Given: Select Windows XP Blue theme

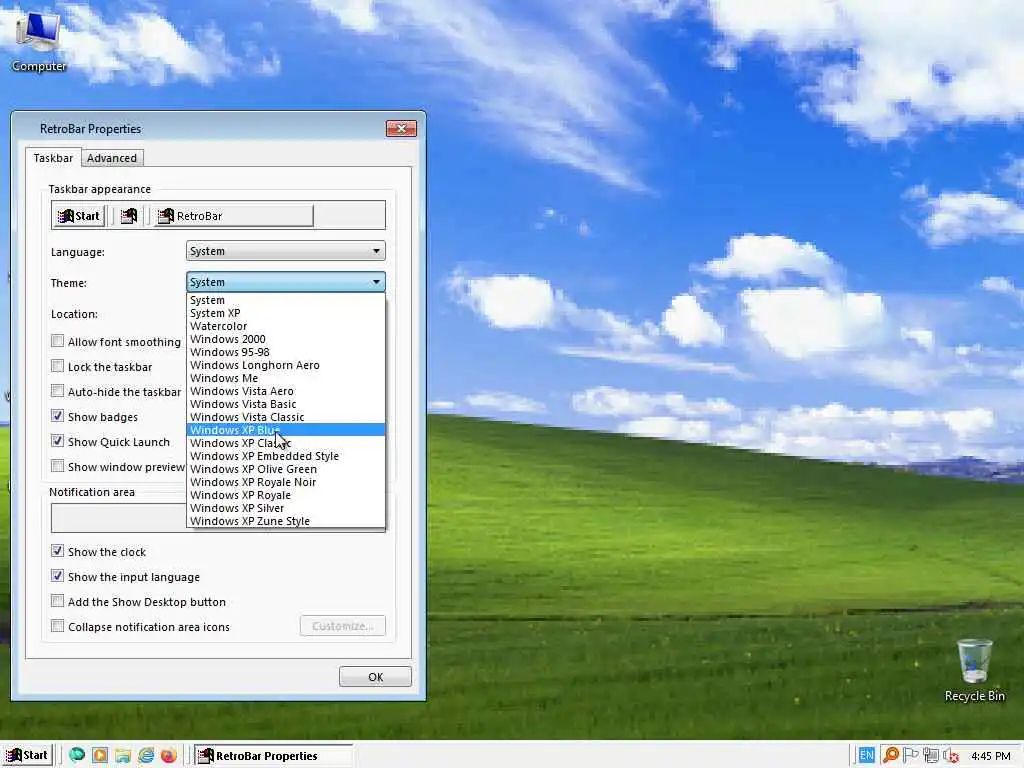Looking at the screenshot, I should pos(286,430).
